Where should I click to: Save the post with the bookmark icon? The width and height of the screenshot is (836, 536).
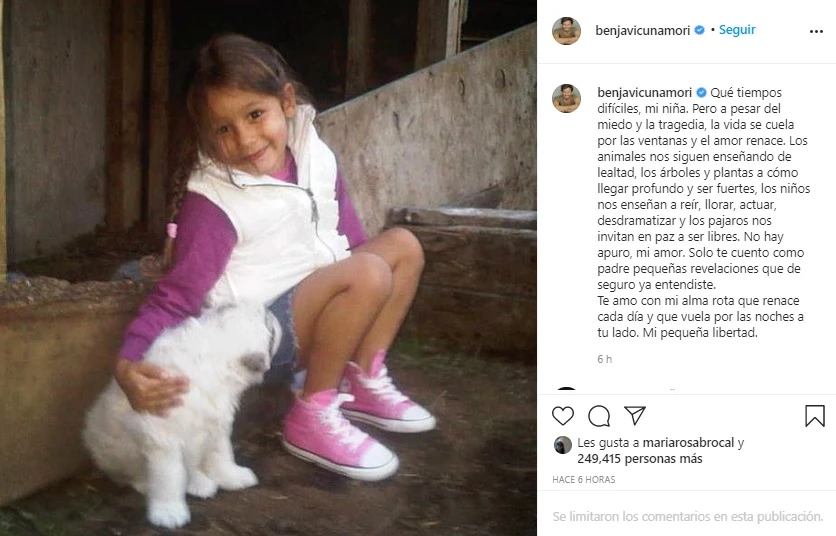815,416
